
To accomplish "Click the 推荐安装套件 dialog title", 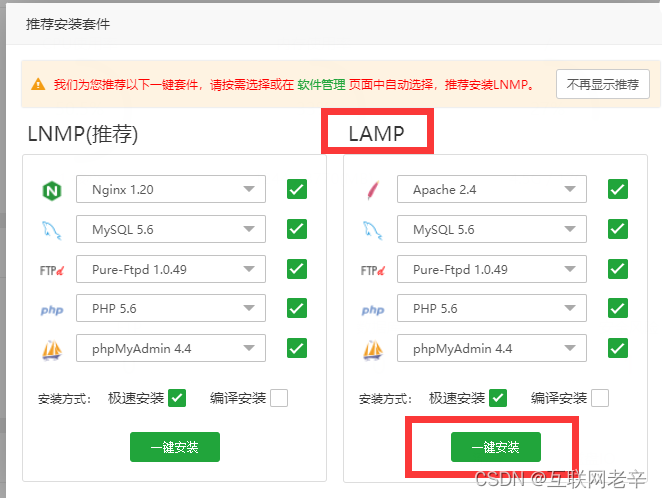I will pyautogui.click(x=68, y=24).
